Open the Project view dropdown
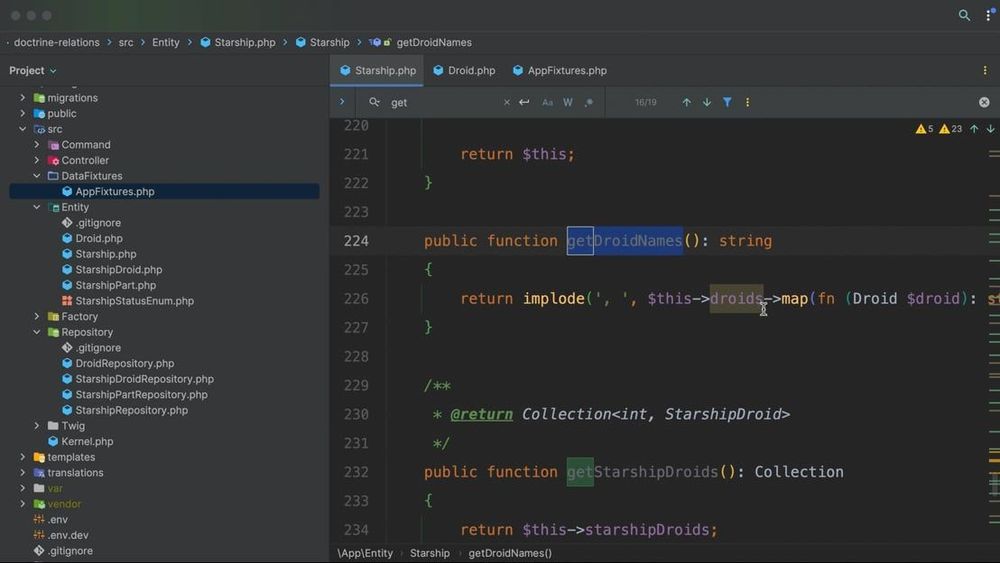 tap(33, 70)
